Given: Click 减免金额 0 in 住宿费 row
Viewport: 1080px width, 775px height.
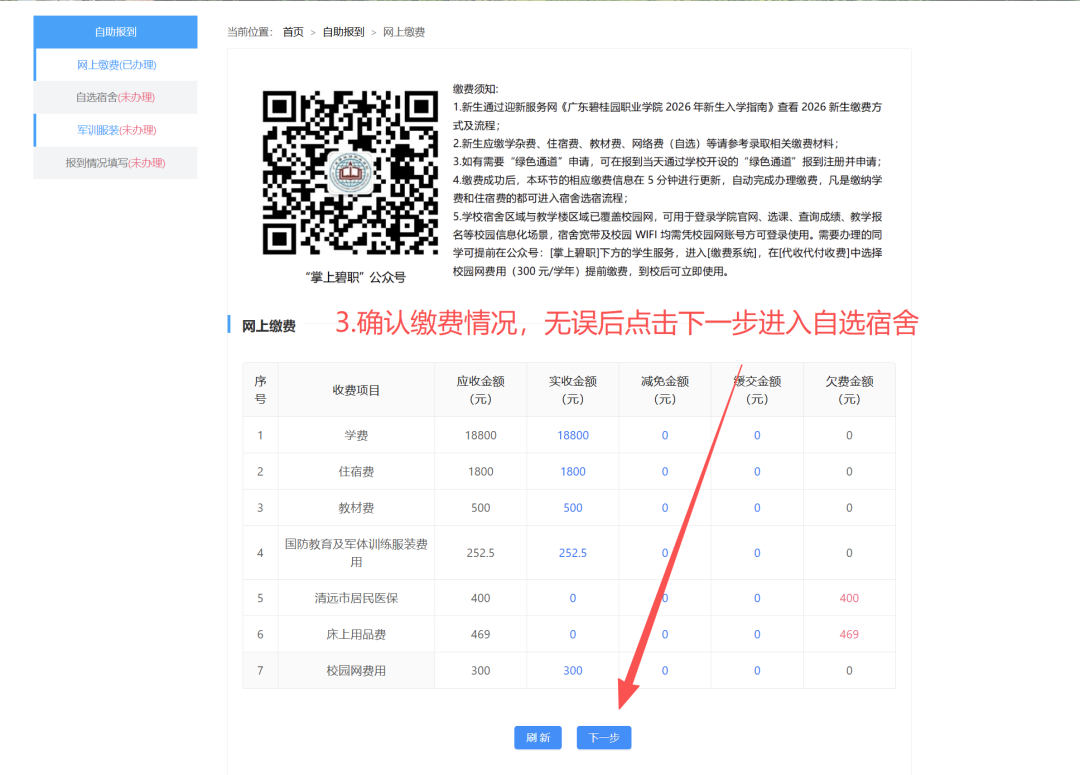Looking at the screenshot, I should pyautogui.click(x=665, y=472).
